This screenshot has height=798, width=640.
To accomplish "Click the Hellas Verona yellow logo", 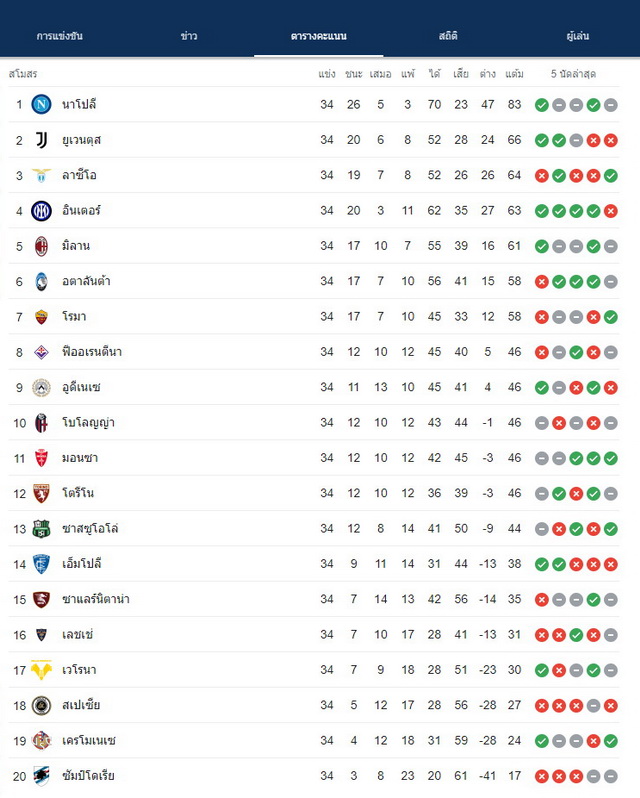I will (41, 670).
